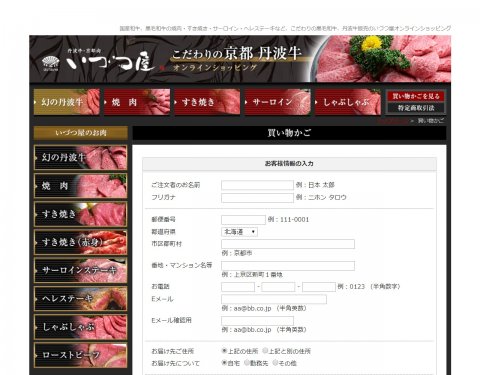The image size is (480, 375).
Task: Open しゃぶしゃぶ top navigation banner
Action: [348, 102]
